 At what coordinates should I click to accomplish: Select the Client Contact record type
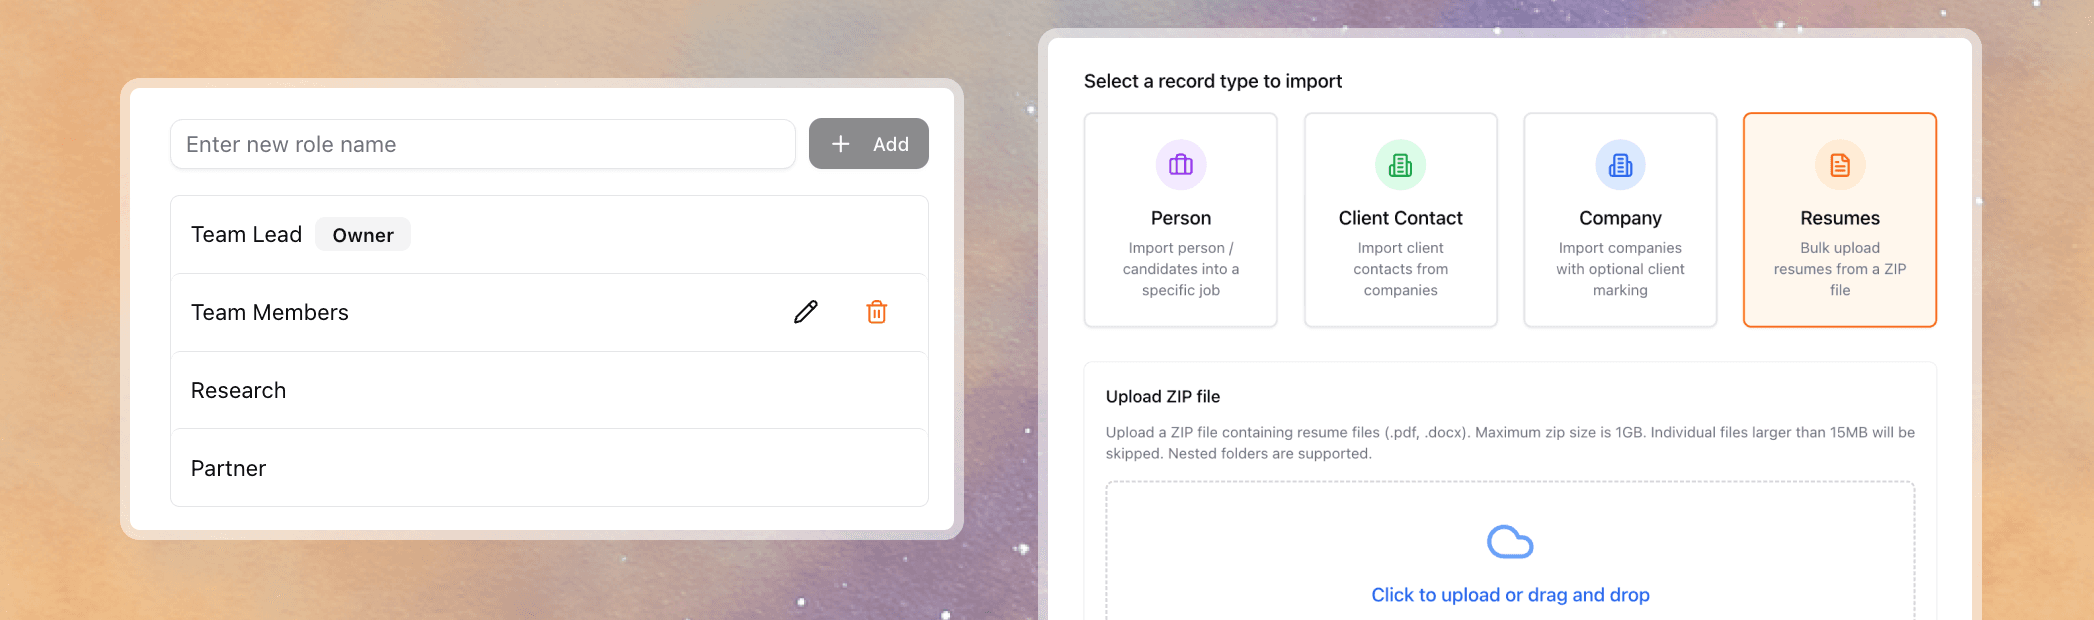pos(1400,220)
